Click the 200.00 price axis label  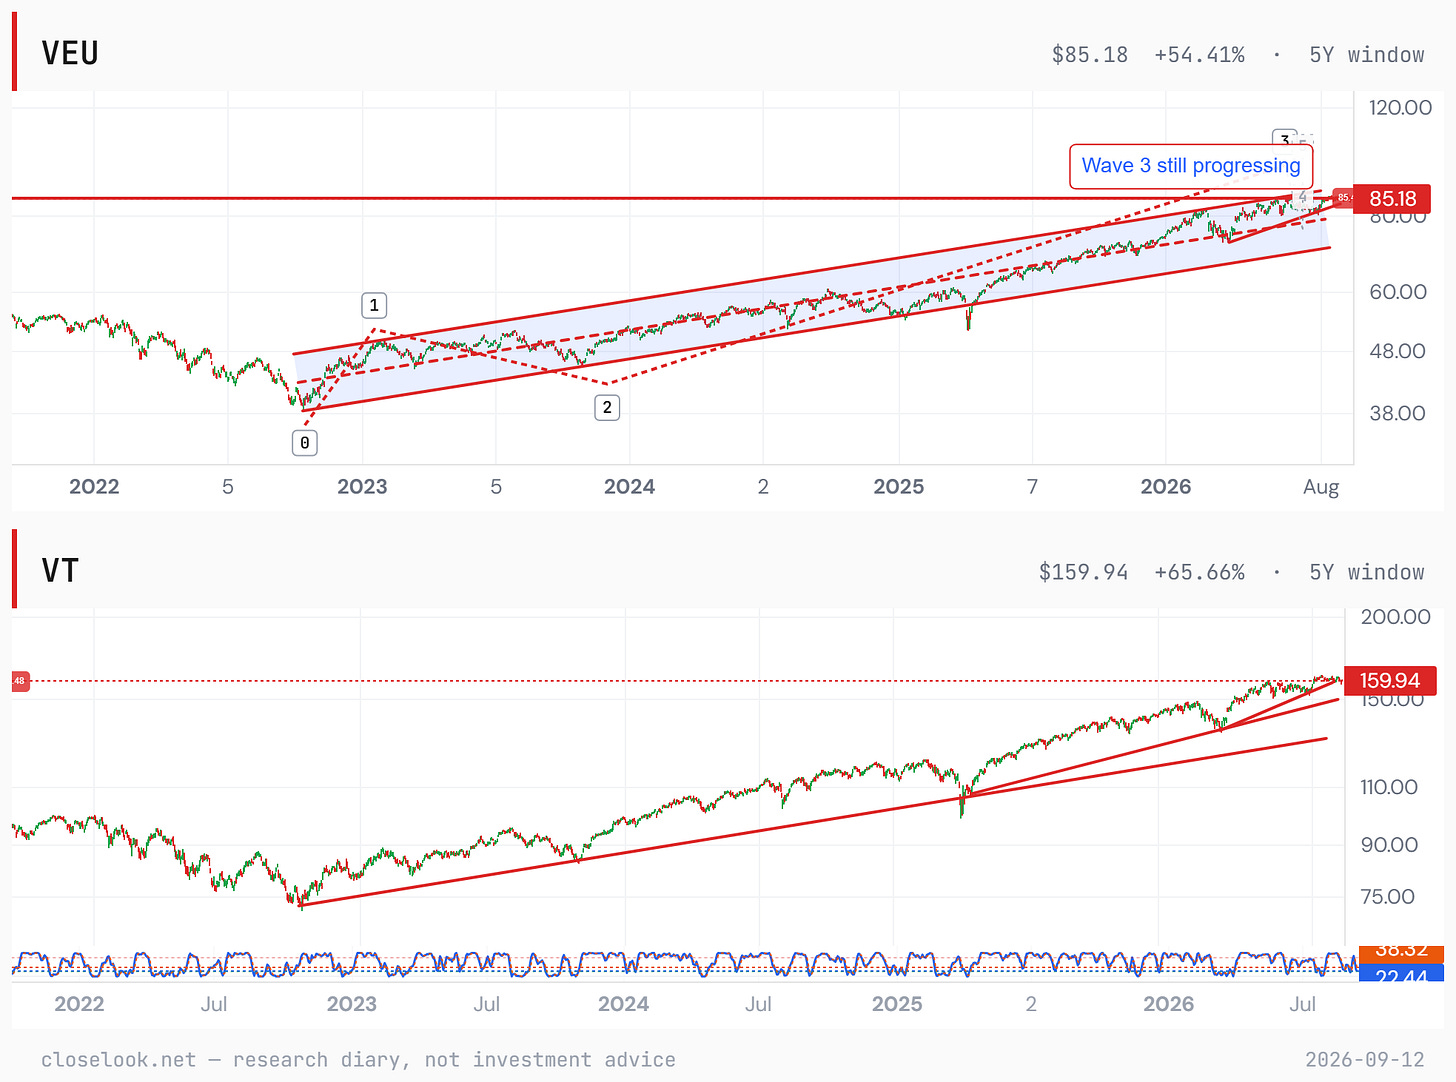tap(1396, 617)
